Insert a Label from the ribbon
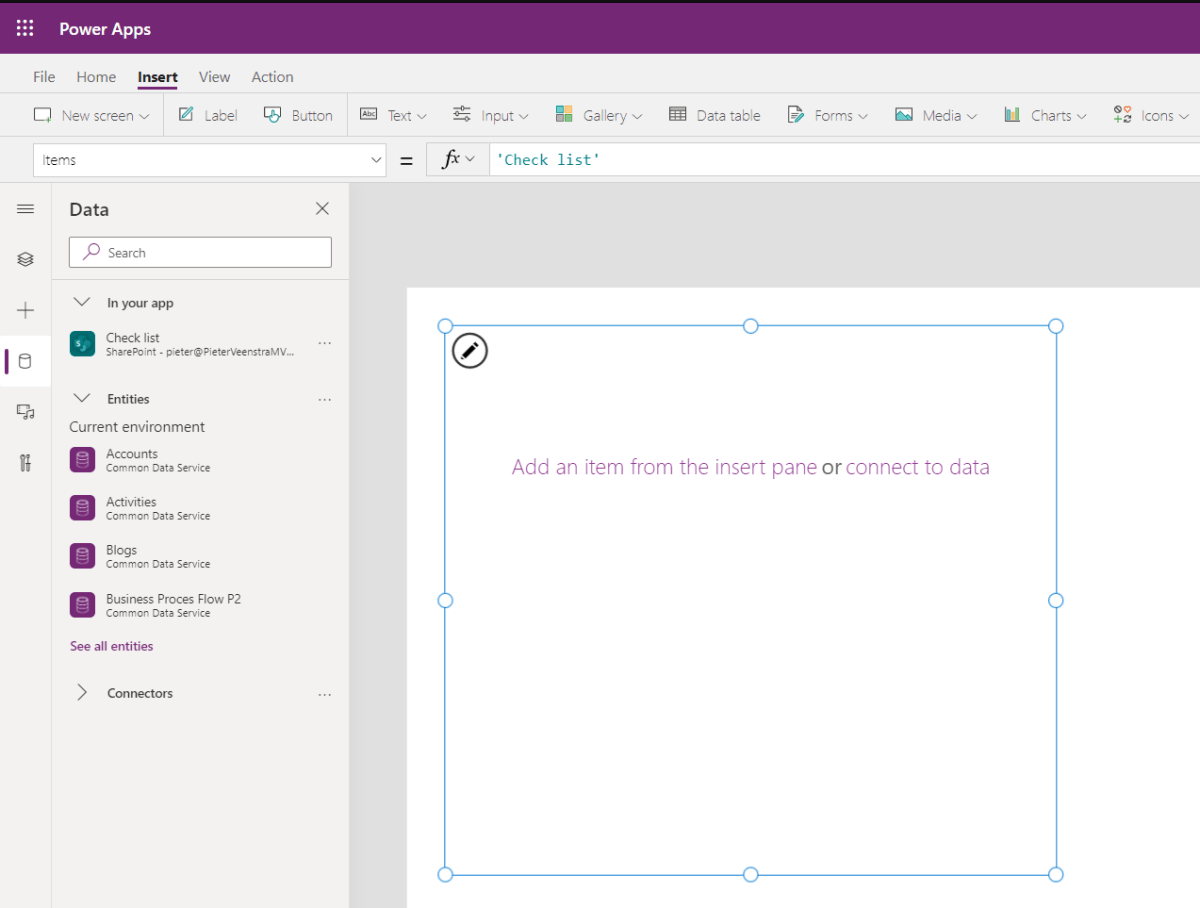Viewport: 1200px width, 908px height. point(207,115)
